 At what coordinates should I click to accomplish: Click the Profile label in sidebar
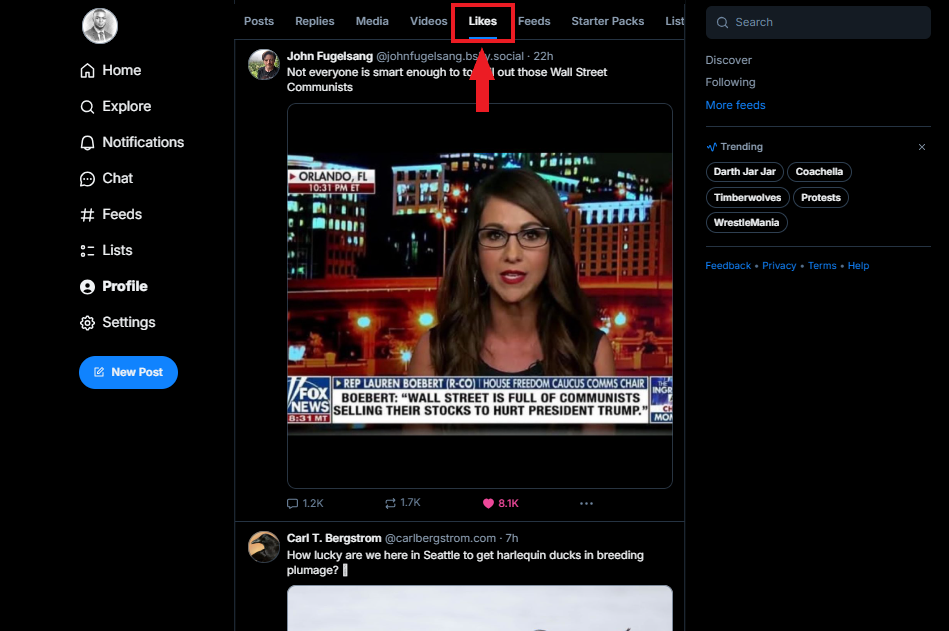tap(125, 287)
